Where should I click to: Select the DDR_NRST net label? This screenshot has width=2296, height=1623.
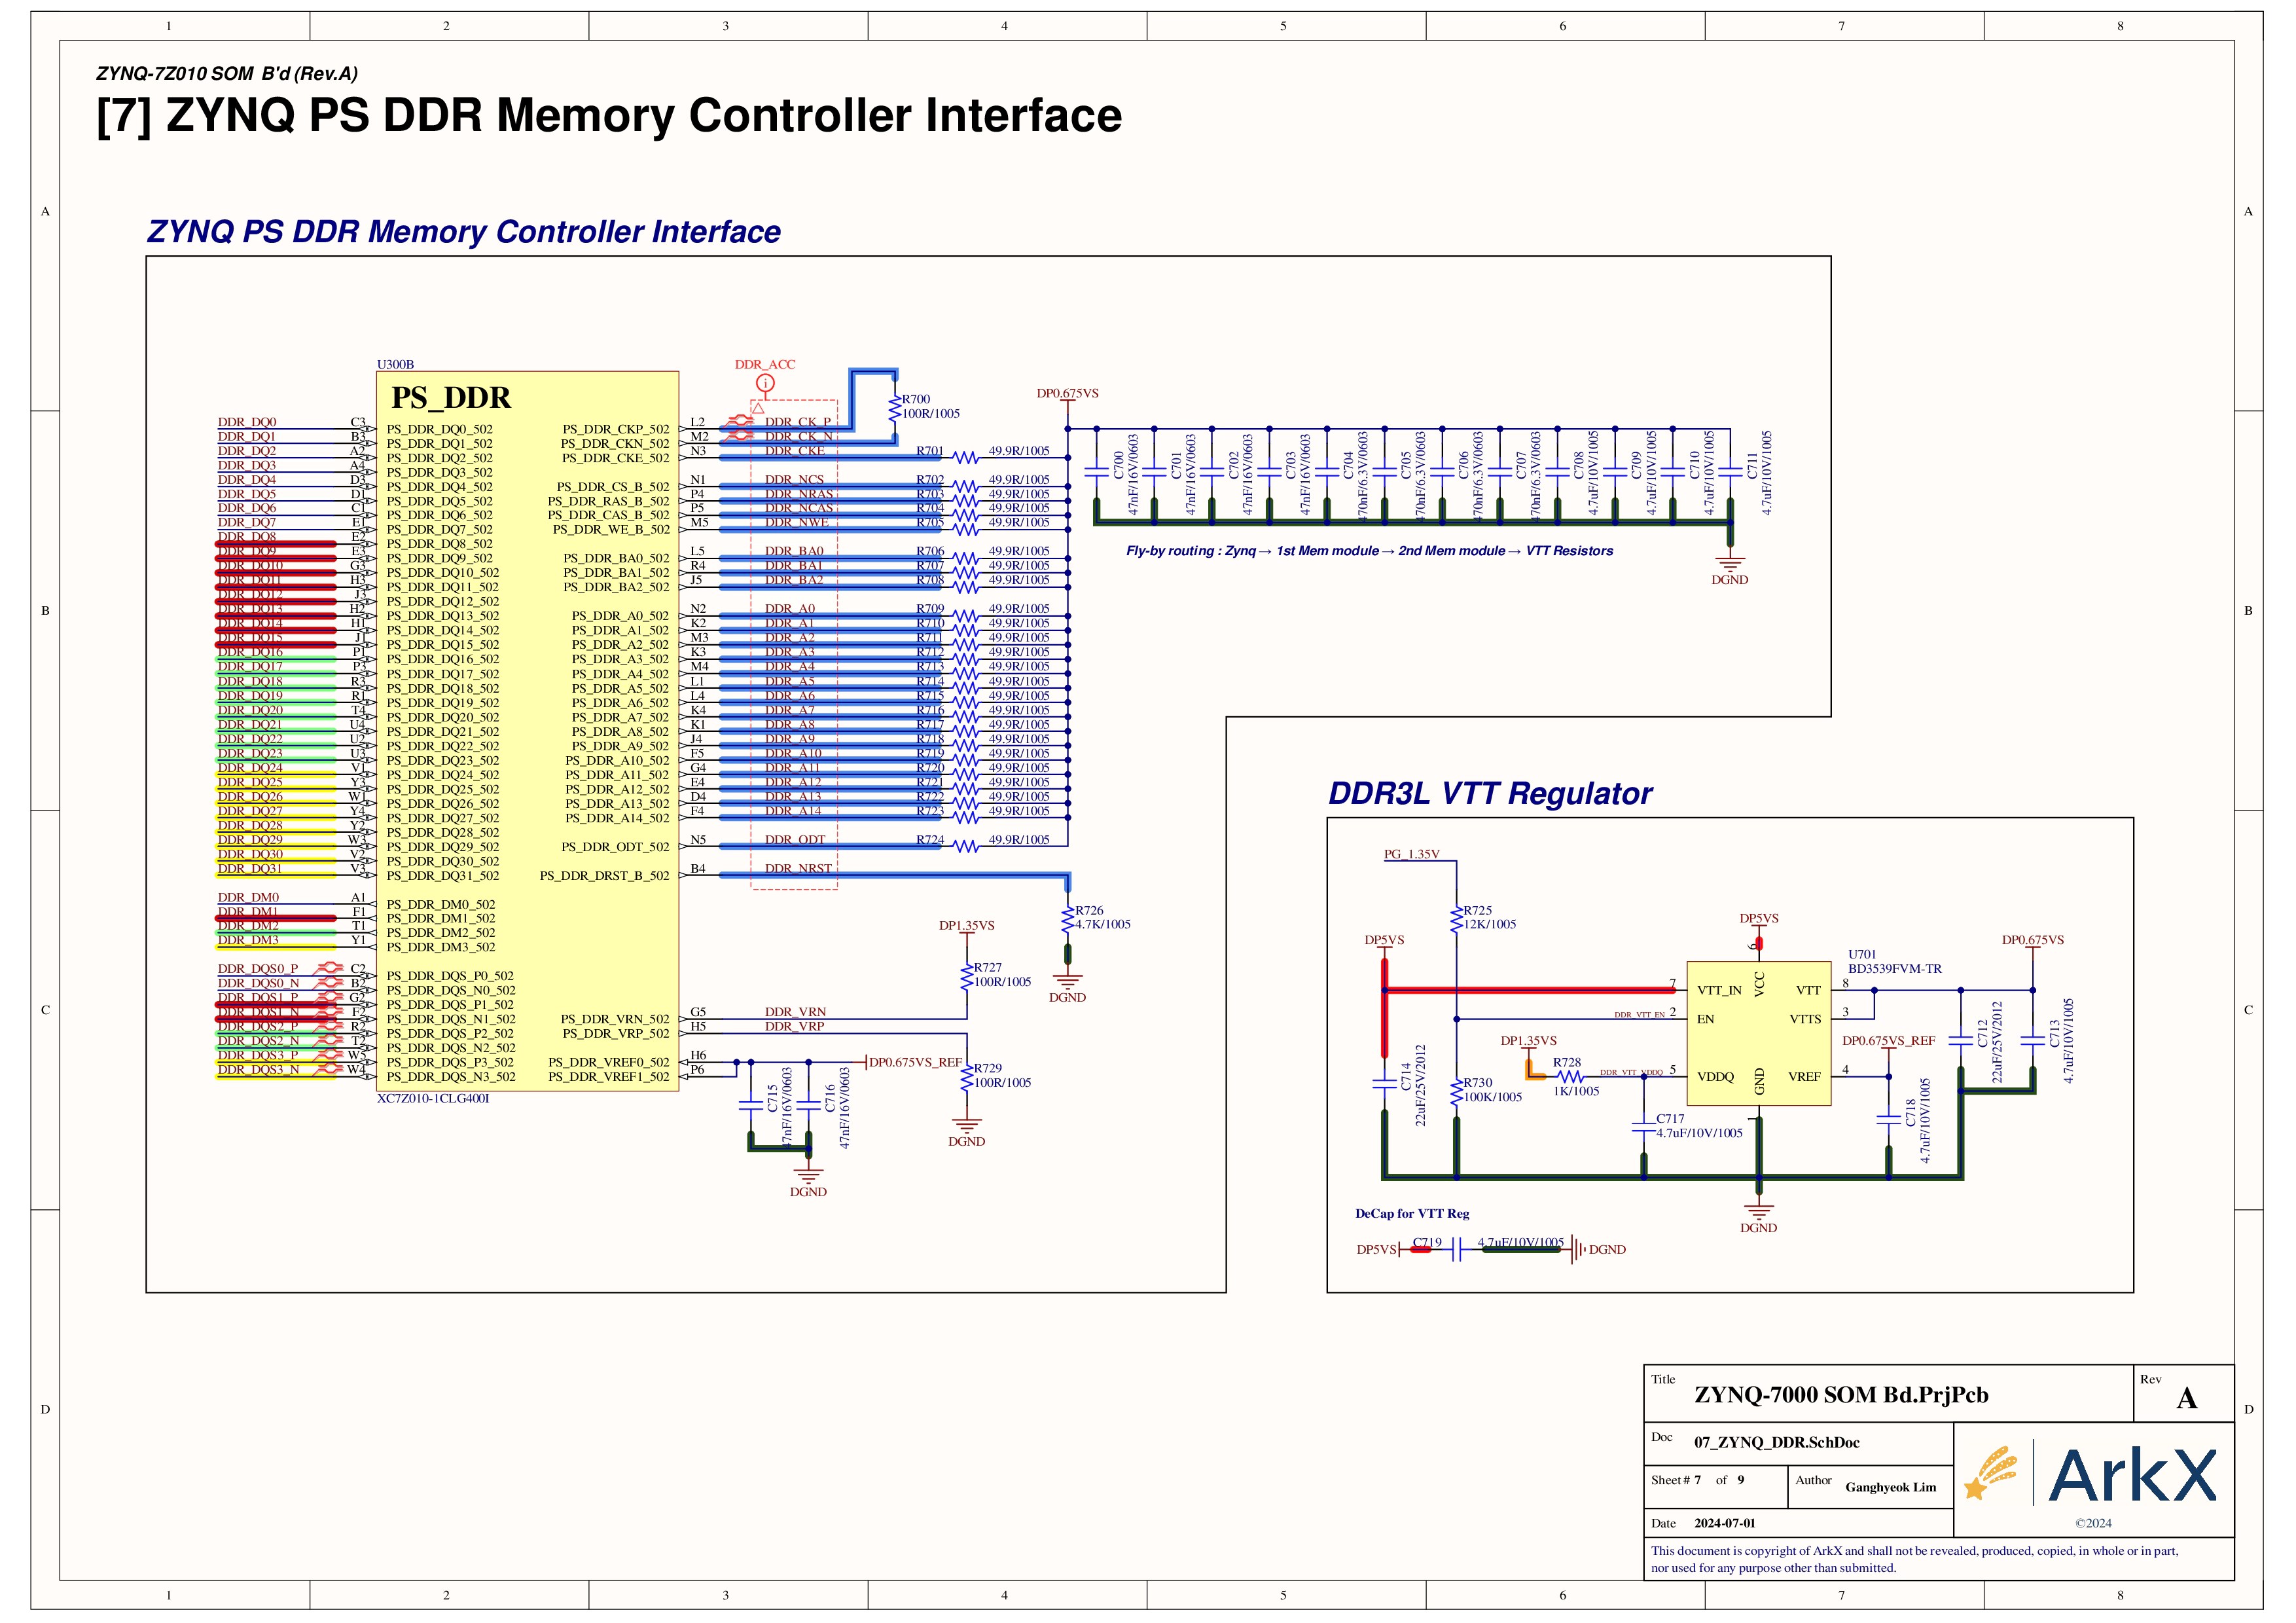click(x=798, y=869)
